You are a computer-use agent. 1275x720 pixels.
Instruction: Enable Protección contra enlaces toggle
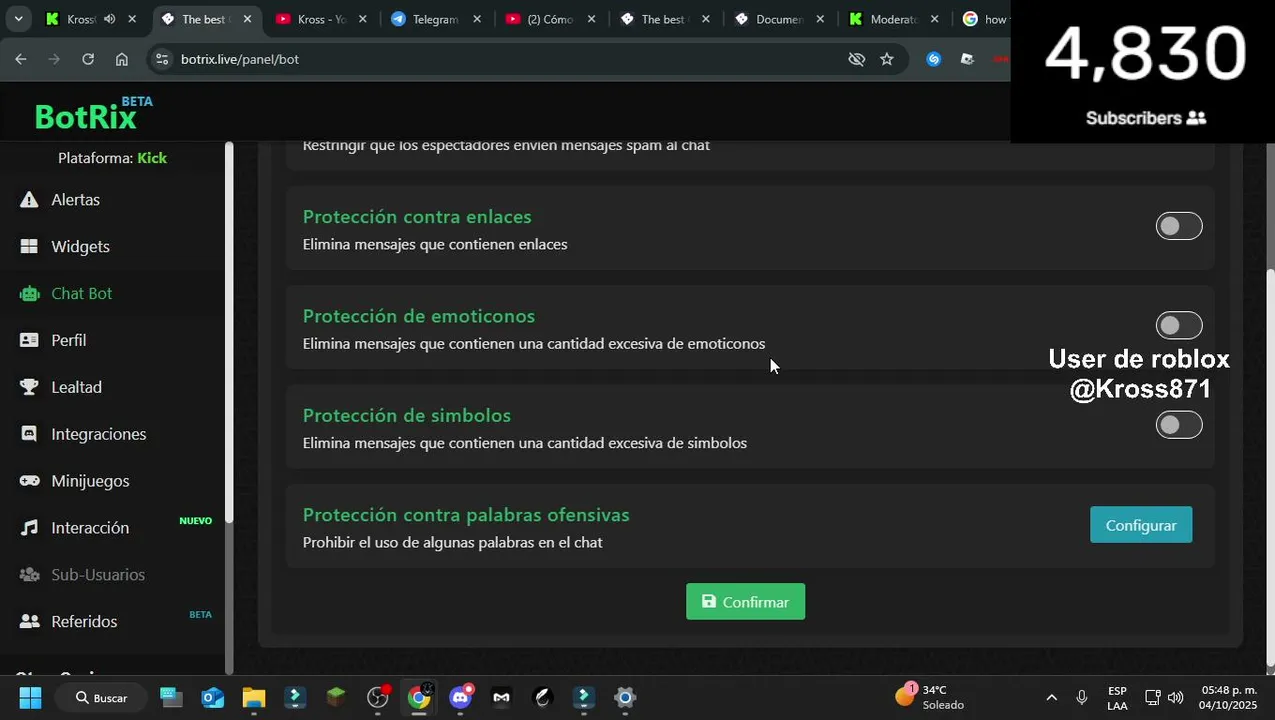(x=1179, y=226)
